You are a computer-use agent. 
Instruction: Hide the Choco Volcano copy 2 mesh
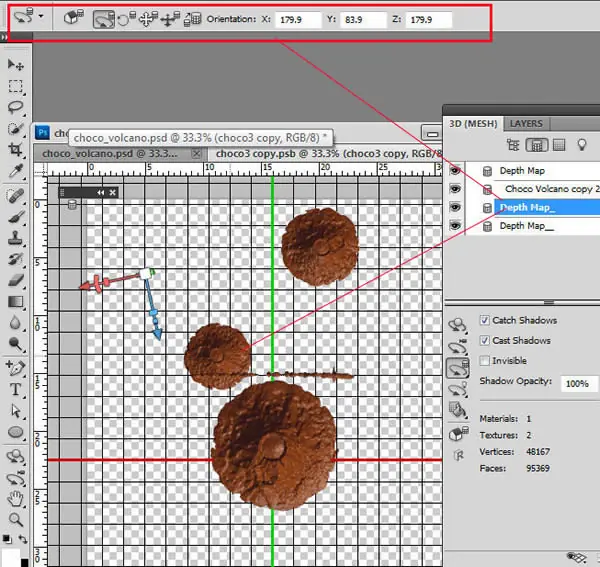[x=455, y=189]
